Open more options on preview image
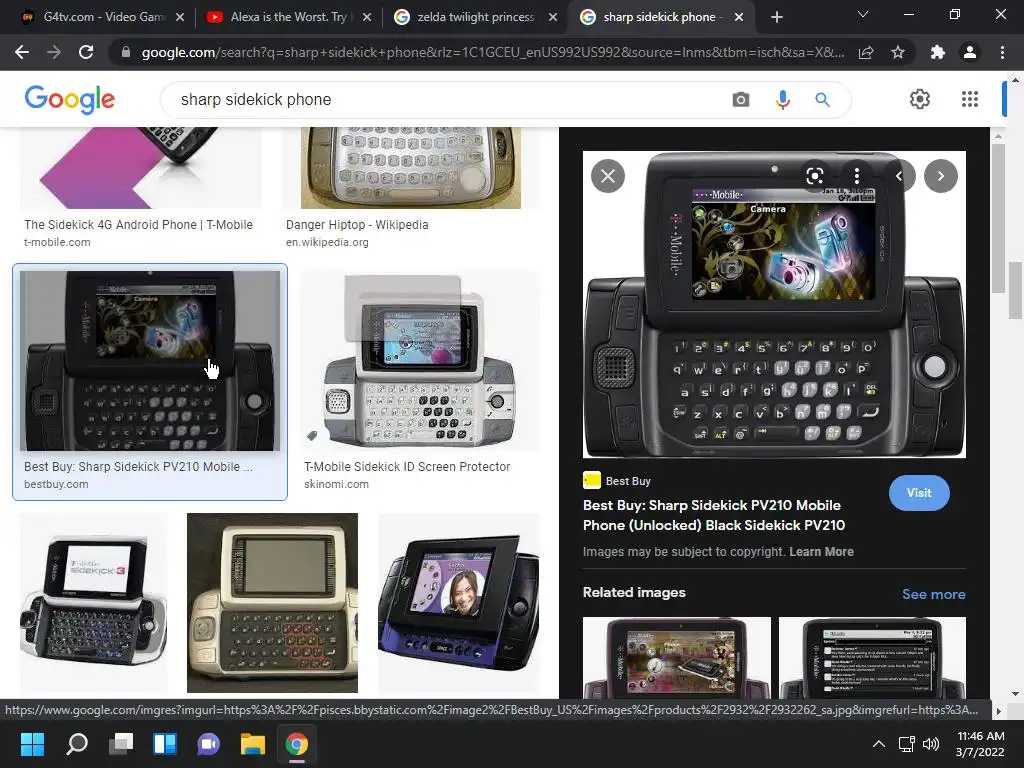 coord(857,176)
